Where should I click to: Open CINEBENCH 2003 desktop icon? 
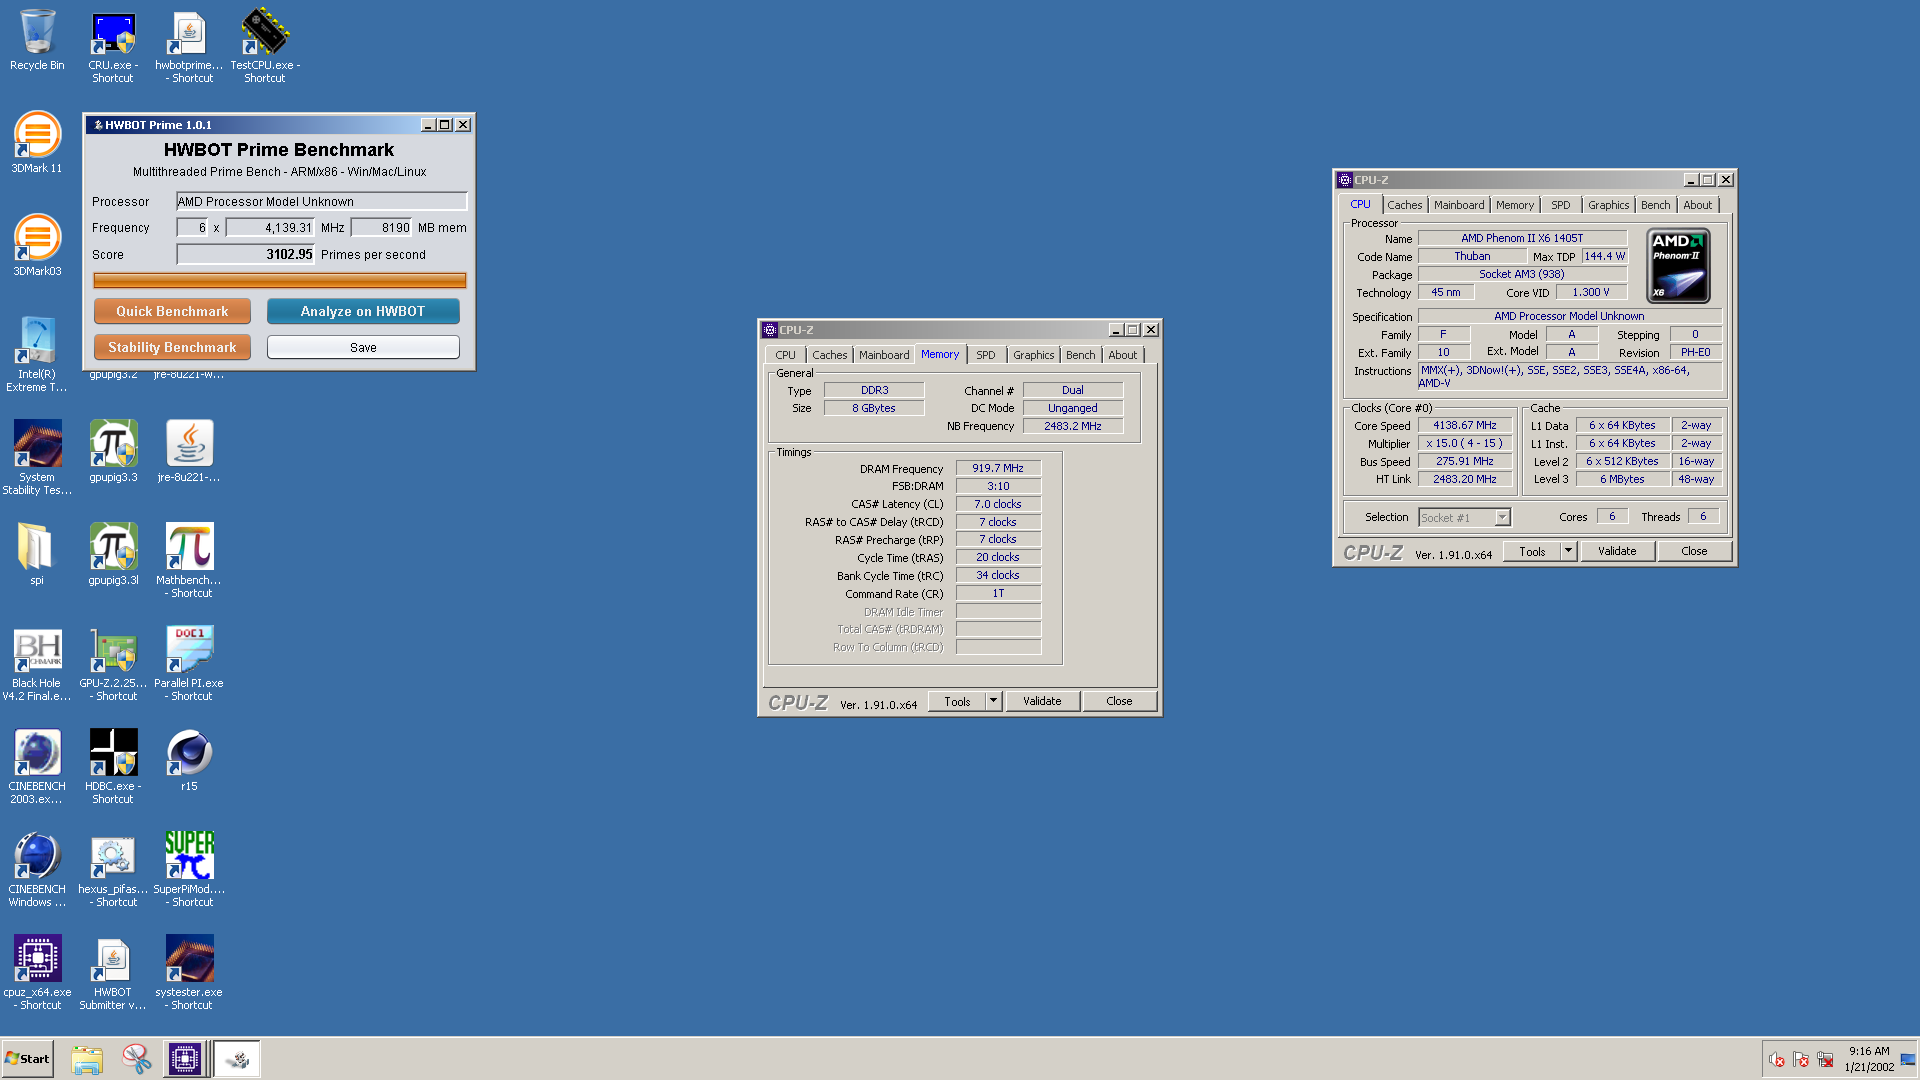tap(37, 766)
